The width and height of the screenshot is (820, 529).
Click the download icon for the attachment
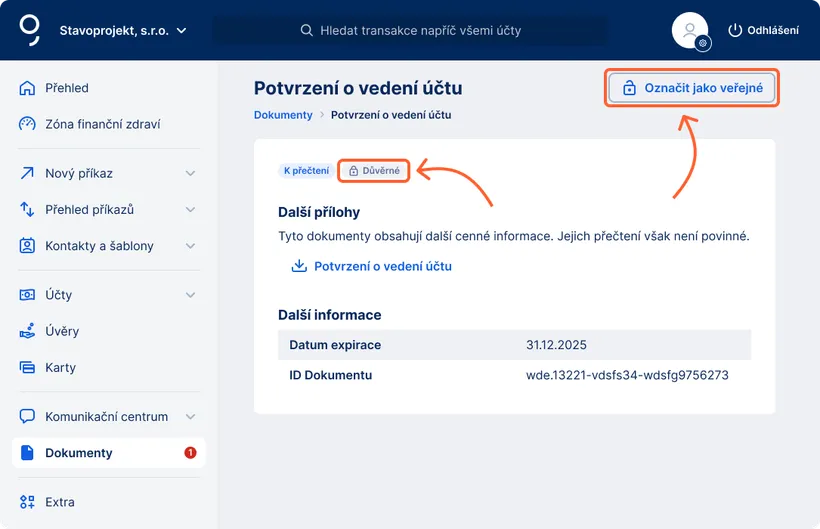pos(299,266)
